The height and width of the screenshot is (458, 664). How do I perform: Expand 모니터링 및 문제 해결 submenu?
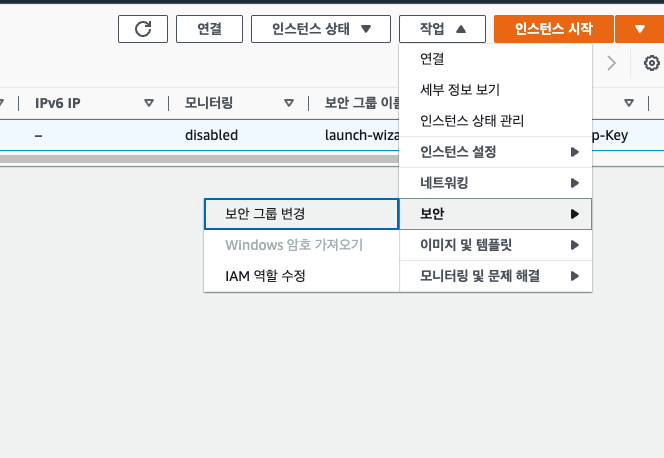click(495, 276)
